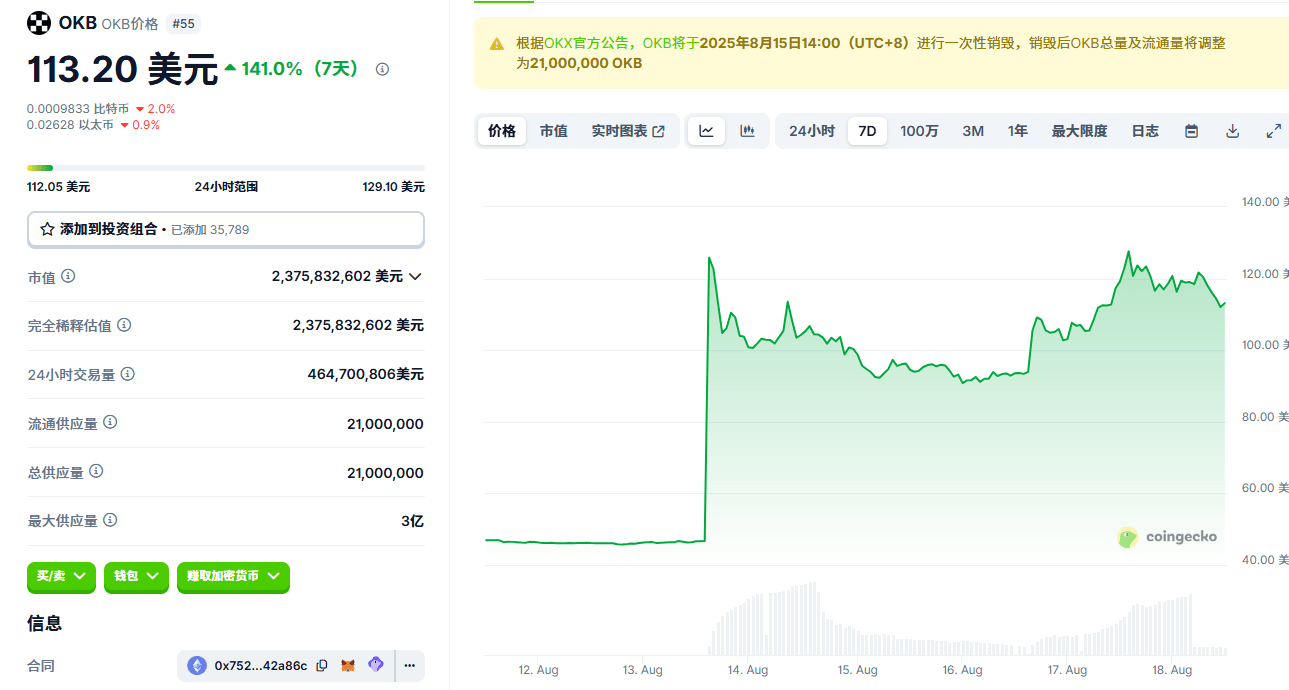1289x690 pixels.
Task: Show info tooltip for 最大供应量
Action: click(110, 520)
